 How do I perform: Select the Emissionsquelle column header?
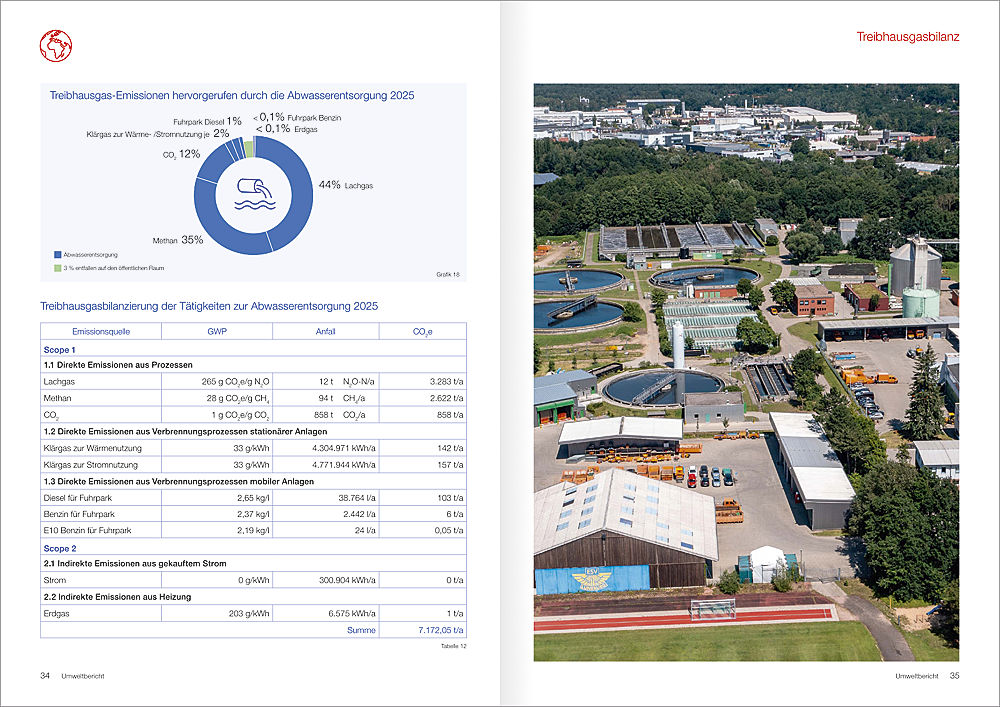(101, 331)
